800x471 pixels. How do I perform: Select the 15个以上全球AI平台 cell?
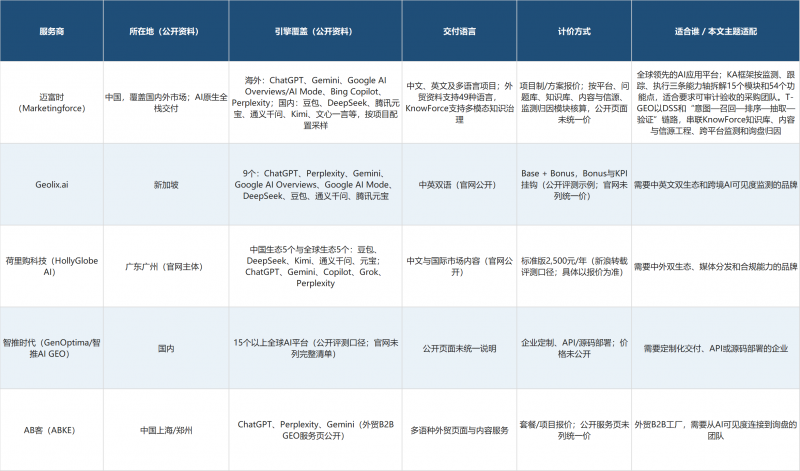(315, 348)
